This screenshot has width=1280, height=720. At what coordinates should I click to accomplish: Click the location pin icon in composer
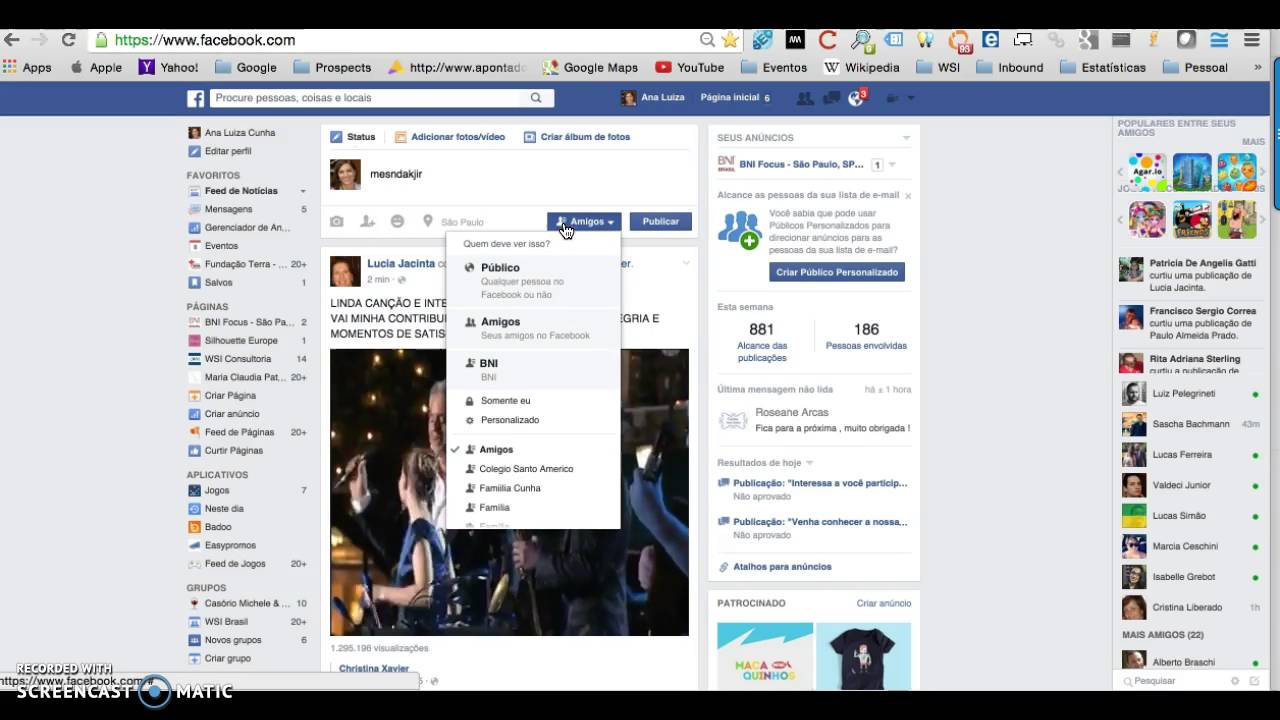click(x=427, y=221)
